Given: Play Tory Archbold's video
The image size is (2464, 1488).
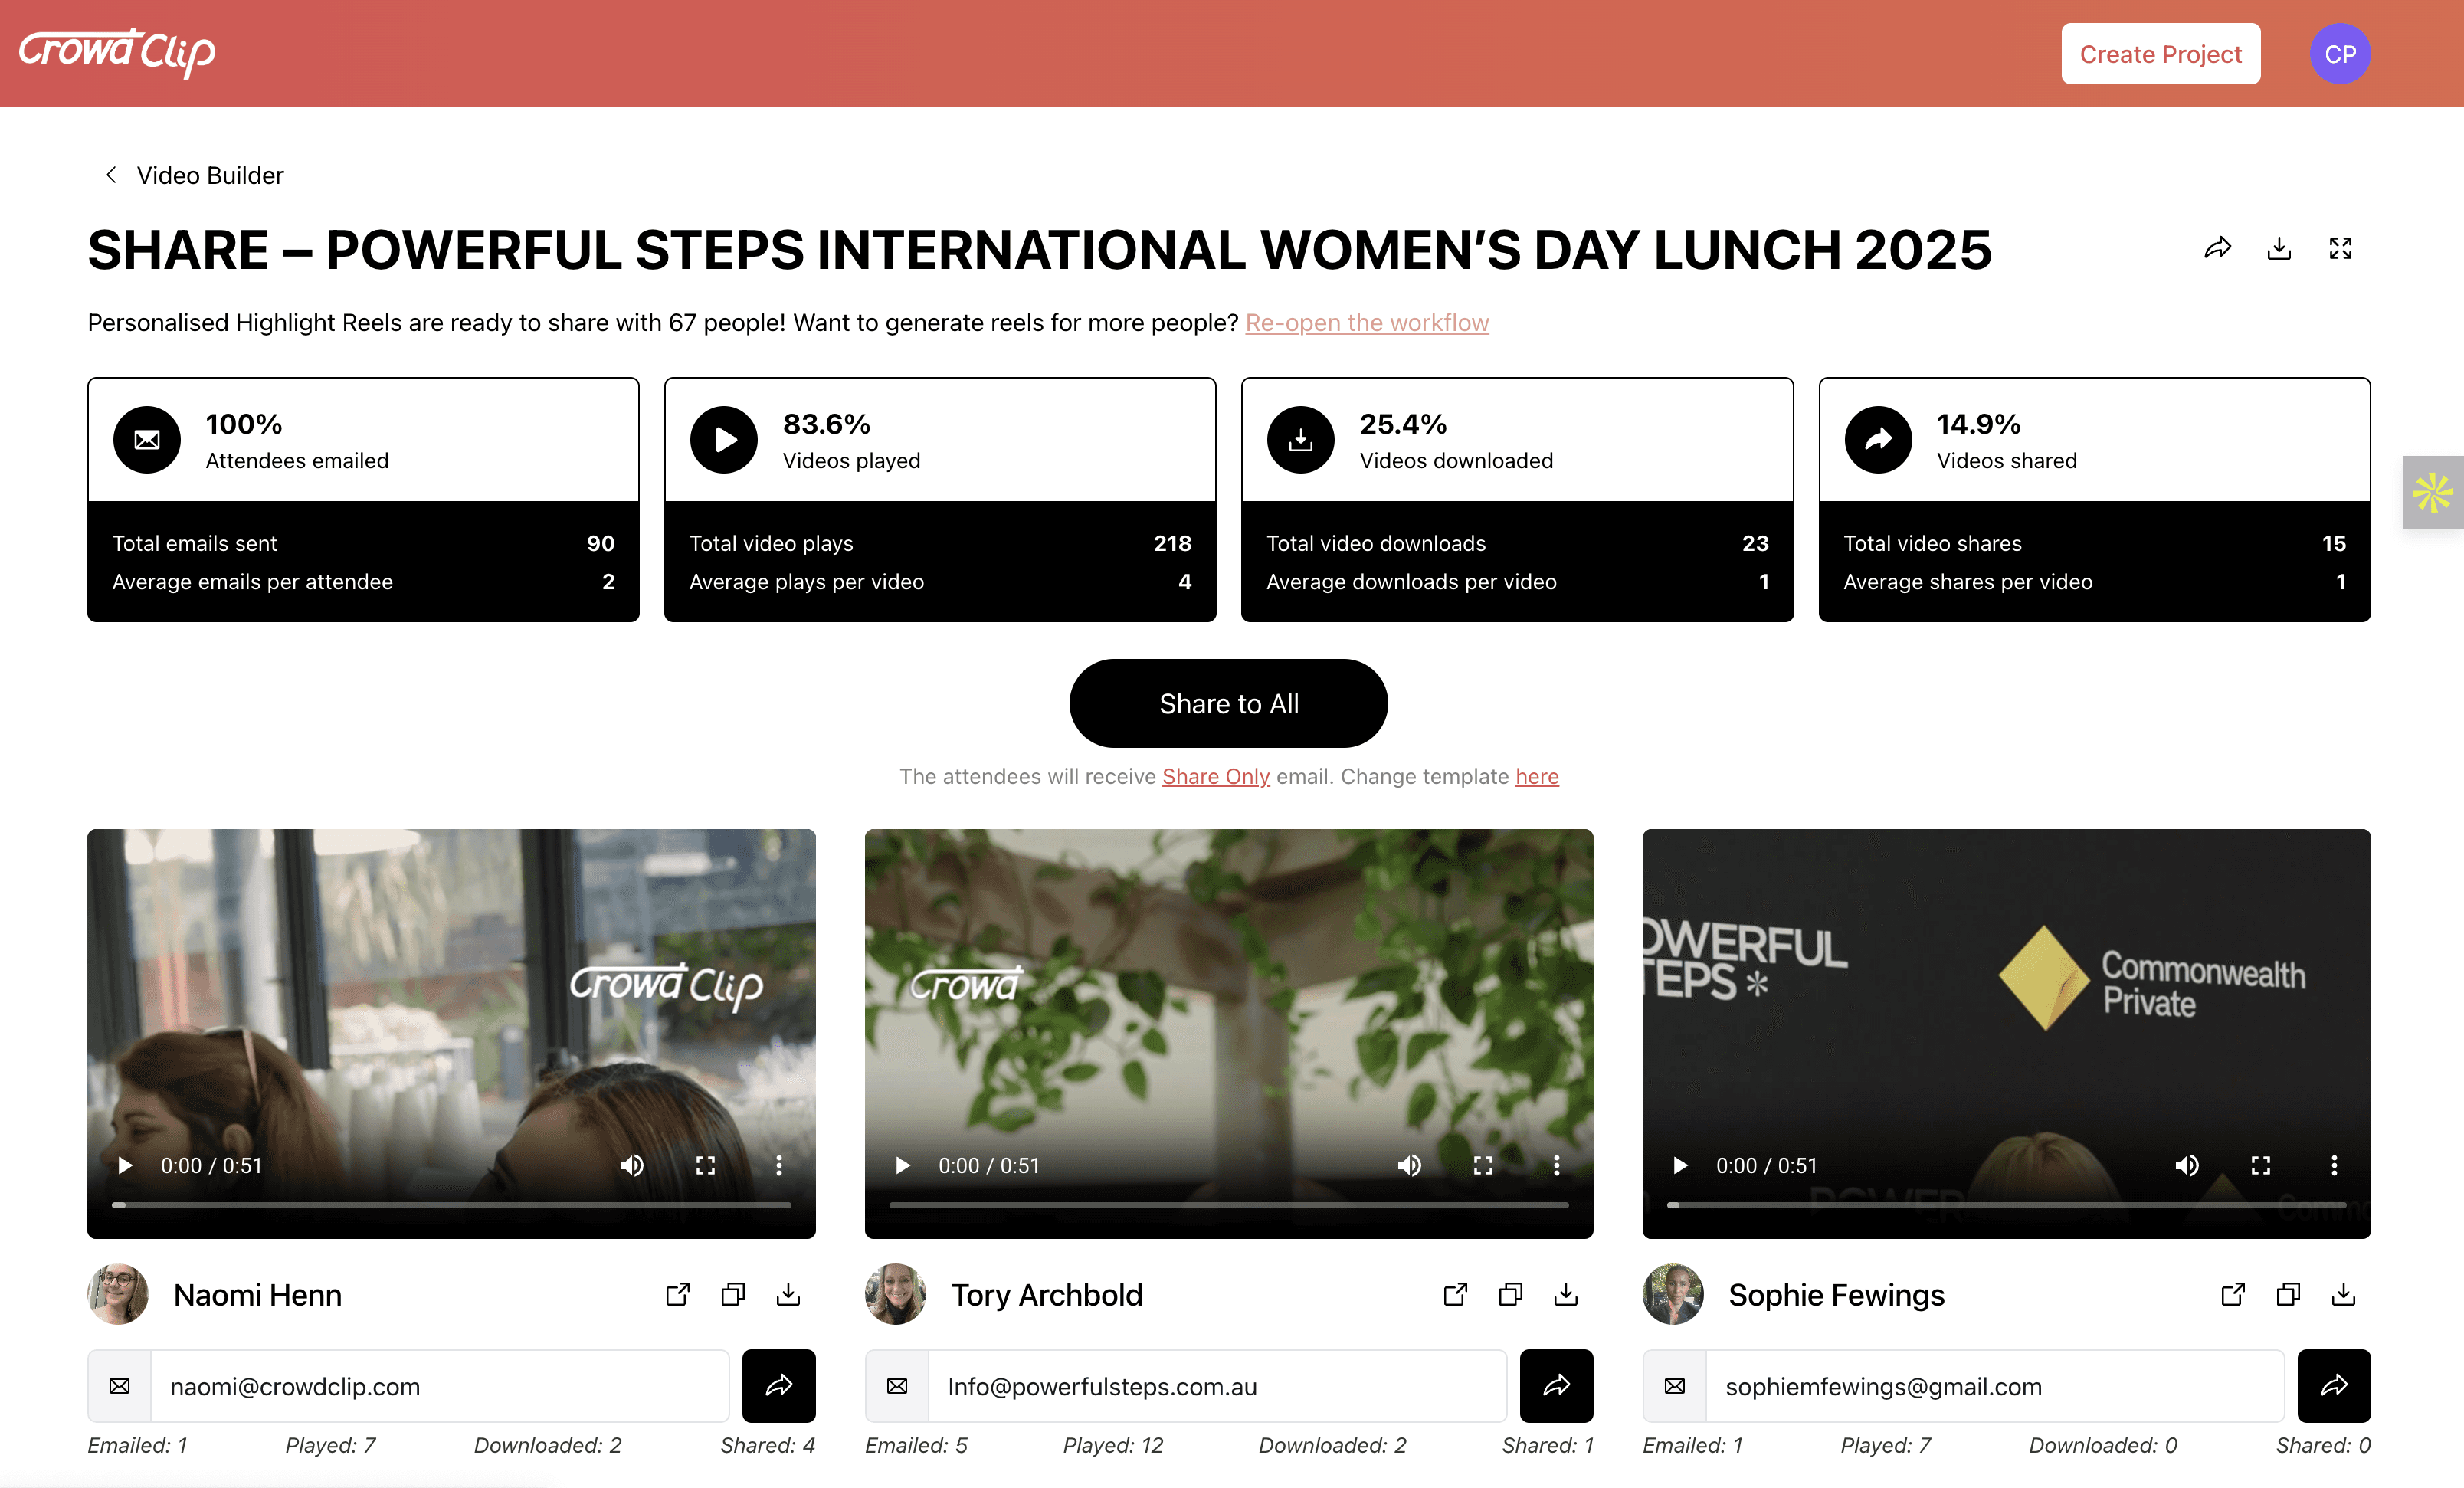Looking at the screenshot, I should [903, 1165].
